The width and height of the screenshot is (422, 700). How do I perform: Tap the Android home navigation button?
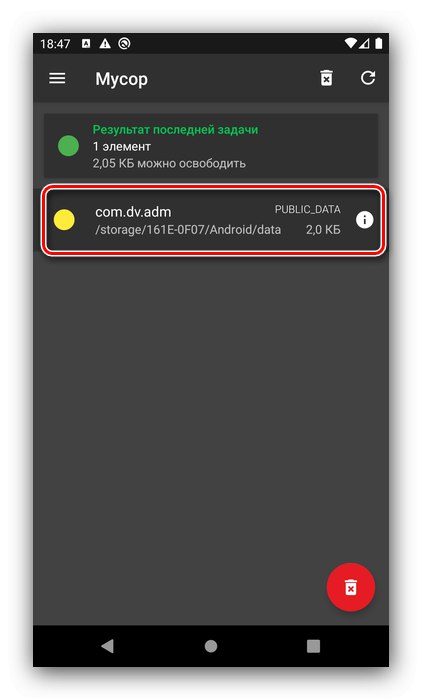(x=211, y=646)
